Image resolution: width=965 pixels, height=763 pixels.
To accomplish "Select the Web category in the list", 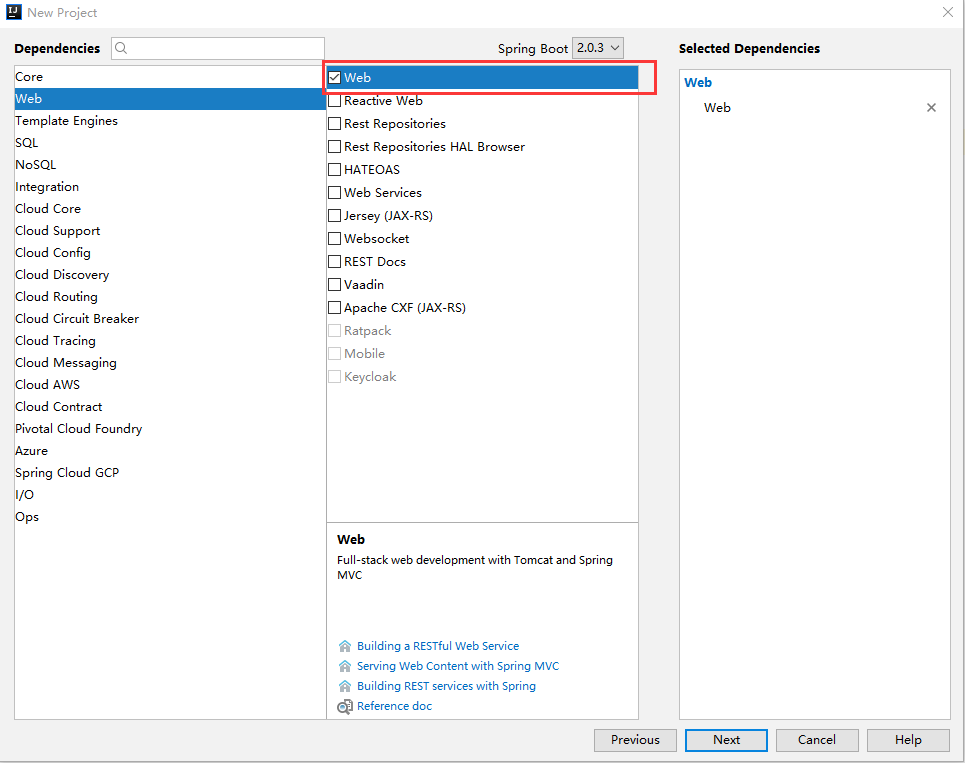I will pyautogui.click(x=170, y=98).
